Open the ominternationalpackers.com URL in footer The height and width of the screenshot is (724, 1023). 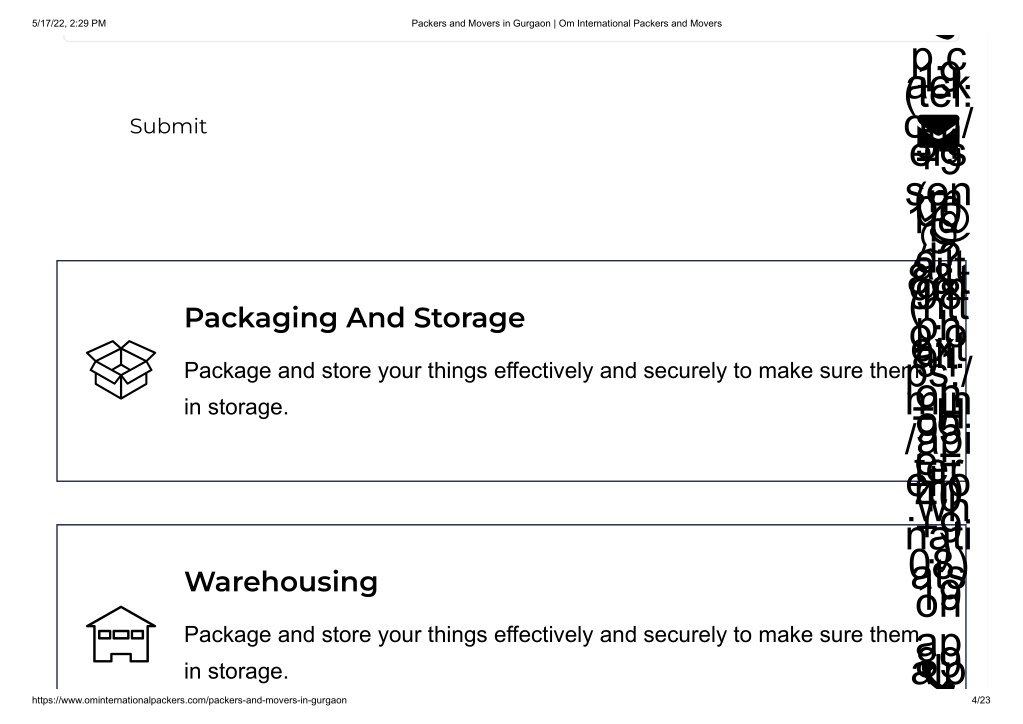pyautogui.click(x=190, y=700)
